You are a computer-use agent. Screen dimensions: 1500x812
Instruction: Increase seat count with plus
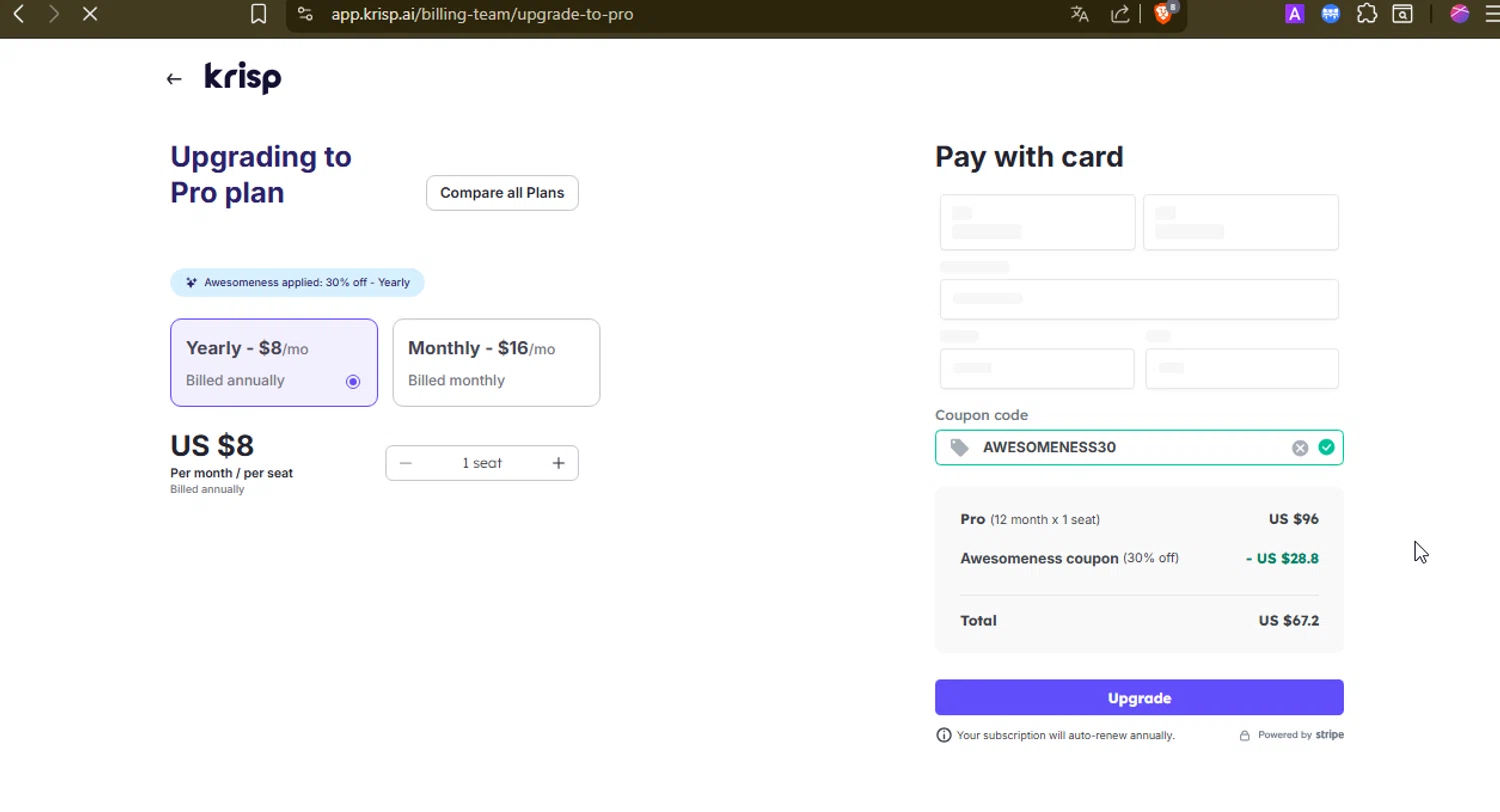coord(558,463)
